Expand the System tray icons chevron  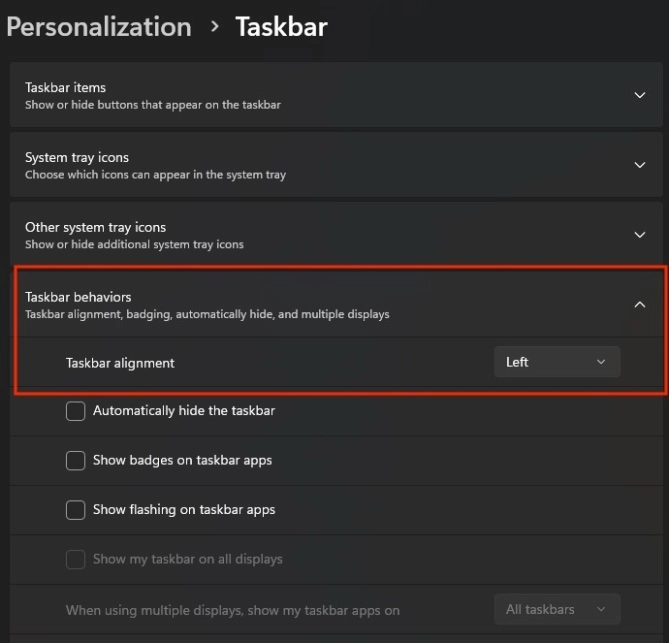pyautogui.click(x=640, y=165)
